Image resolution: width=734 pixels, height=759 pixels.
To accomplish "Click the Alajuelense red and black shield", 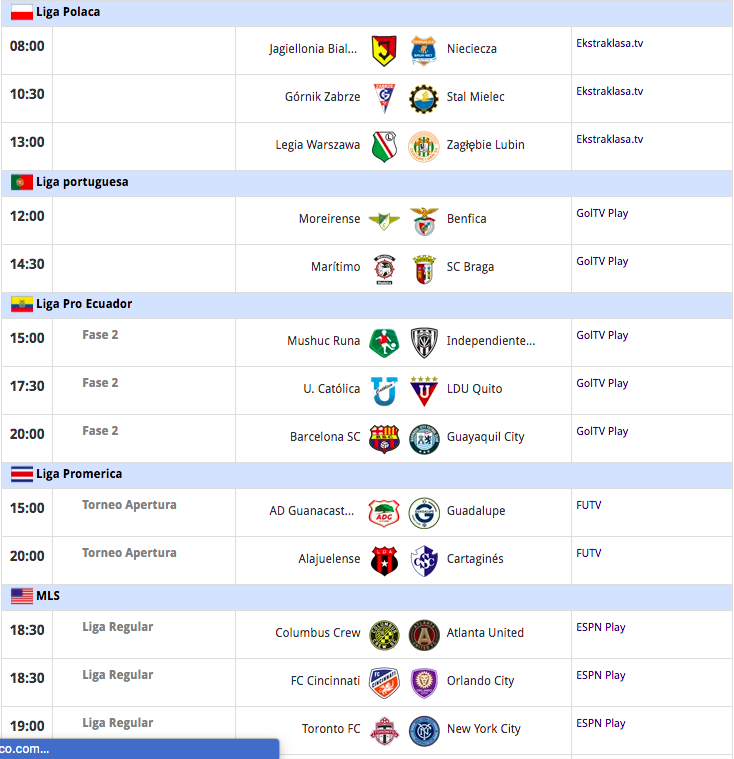I will (x=384, y=561).
